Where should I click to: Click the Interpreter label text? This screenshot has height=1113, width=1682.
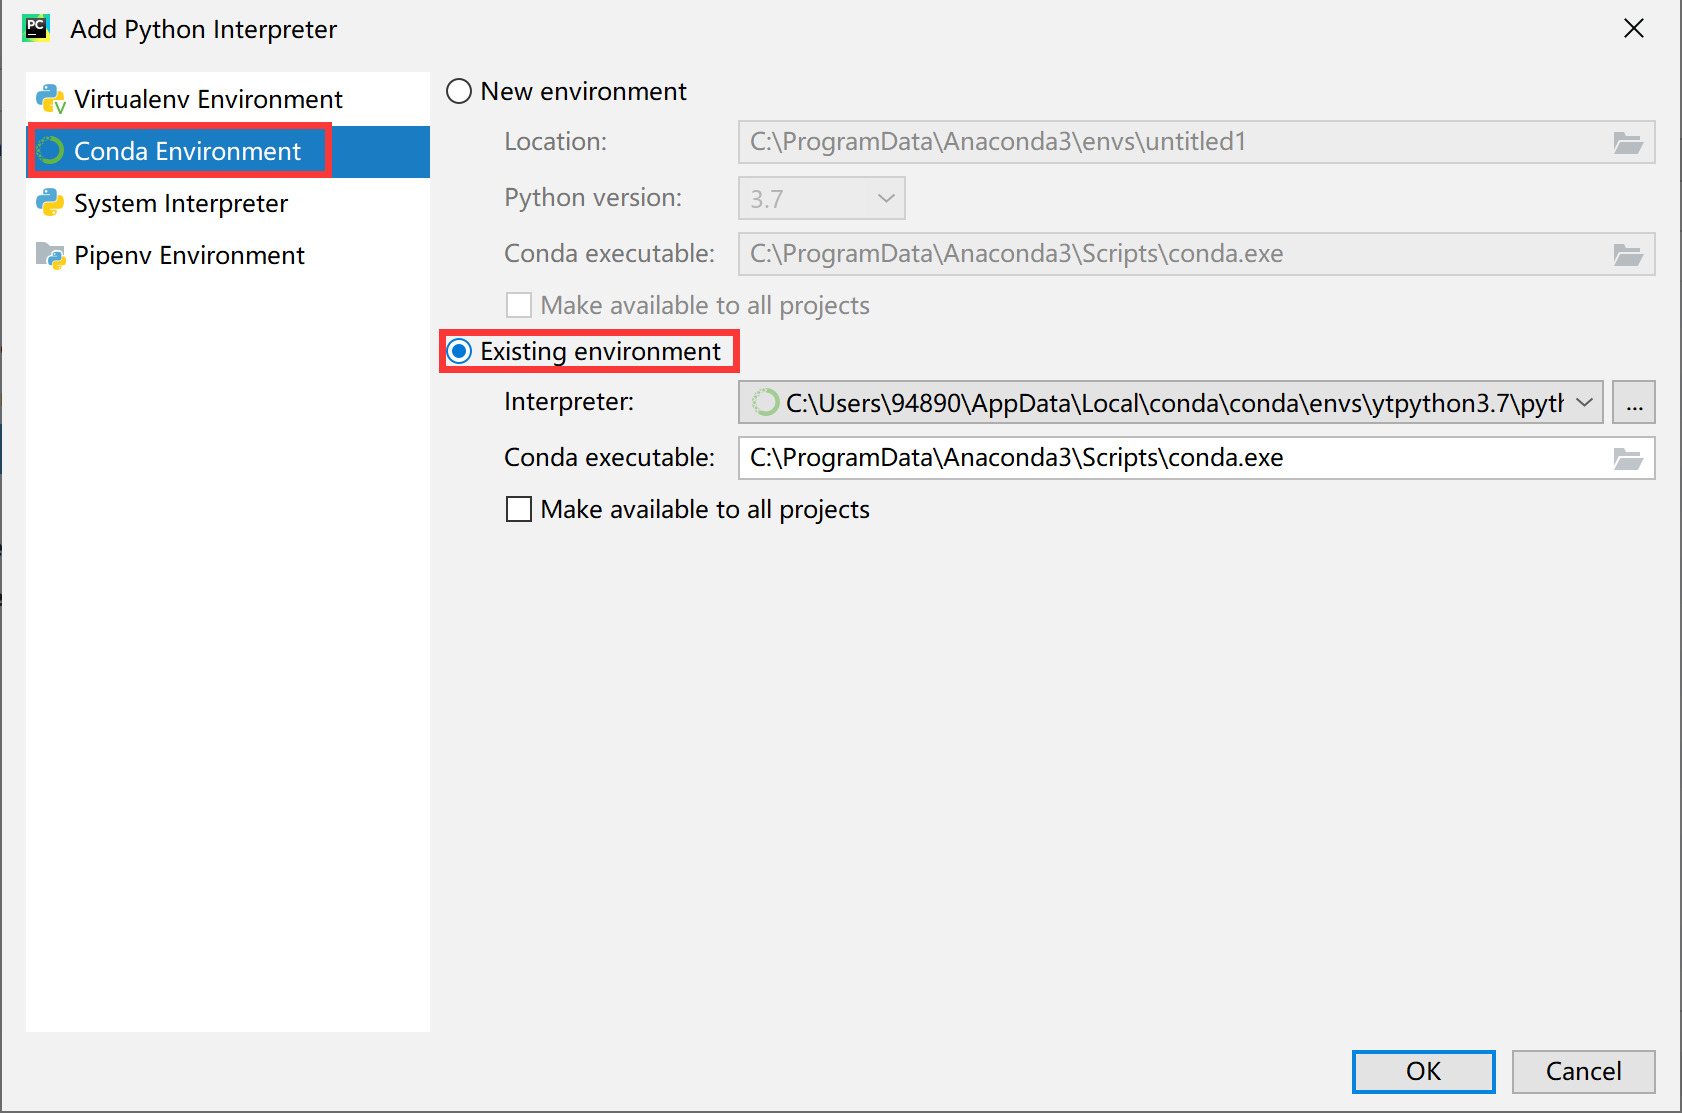click(569, 402)
